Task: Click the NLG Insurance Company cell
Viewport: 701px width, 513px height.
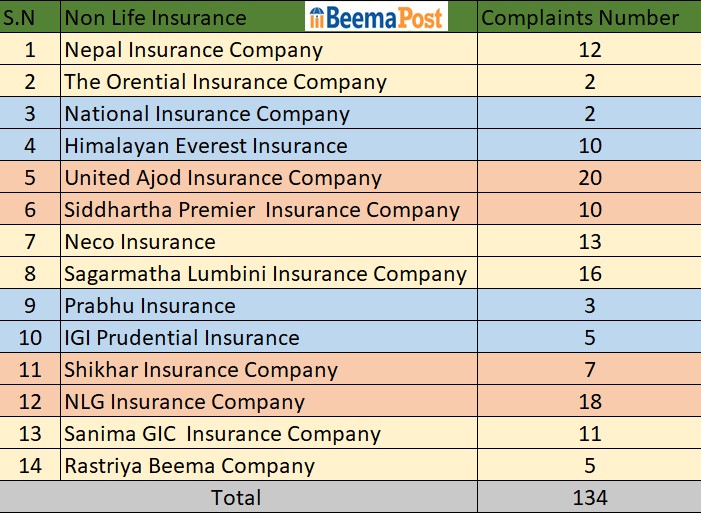Action: (184, 402)
